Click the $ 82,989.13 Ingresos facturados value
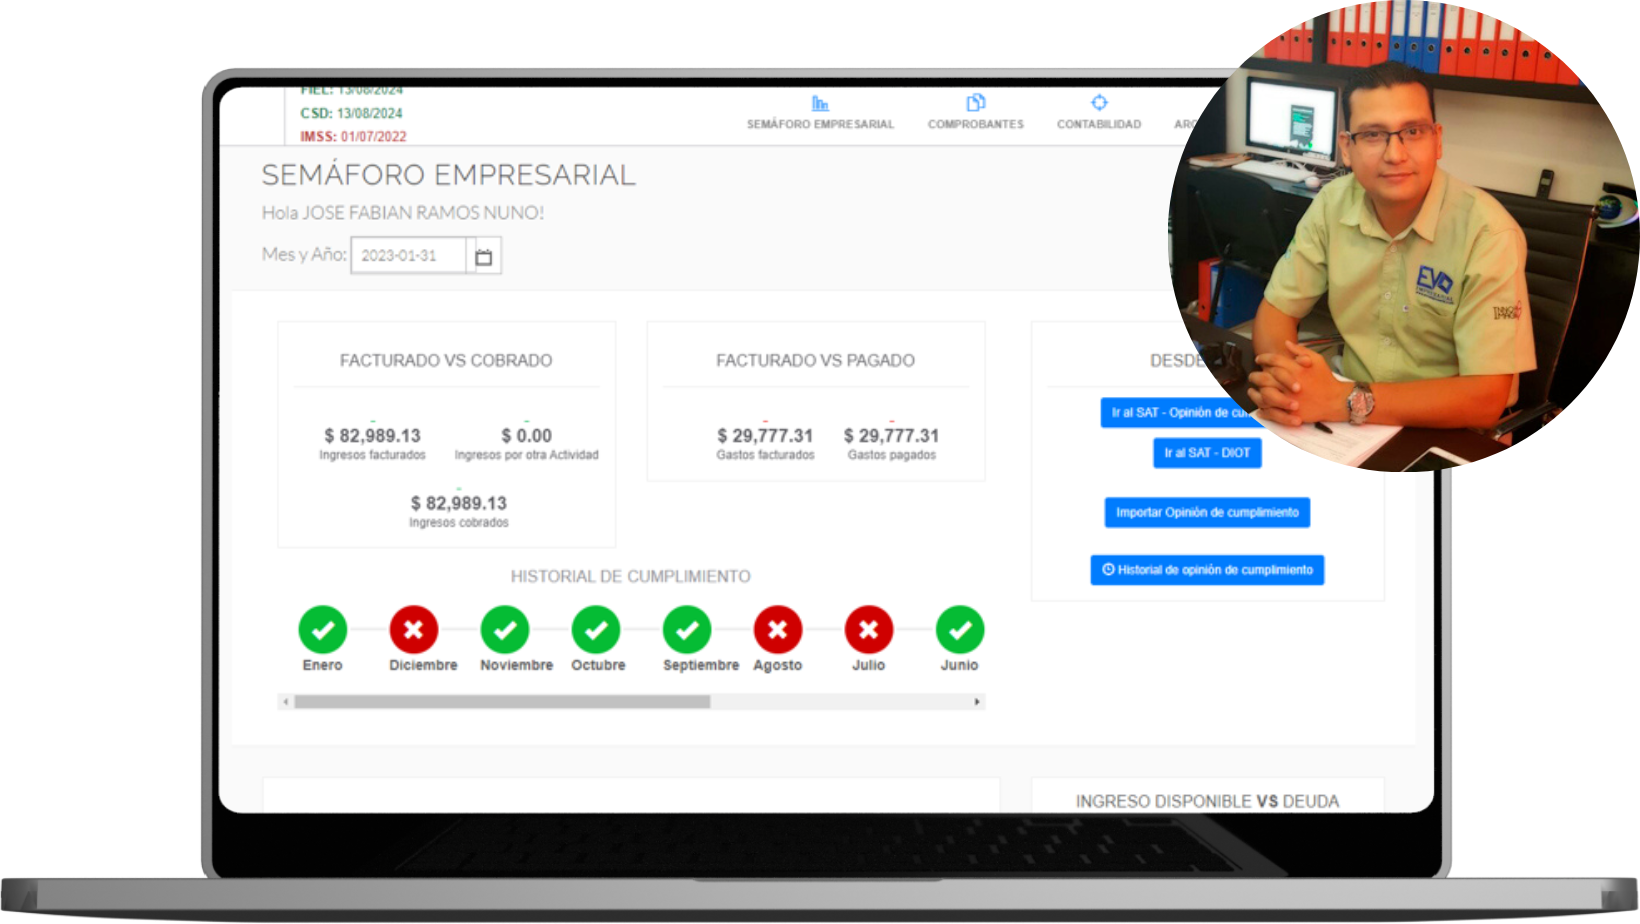 [x=372, y=436]
